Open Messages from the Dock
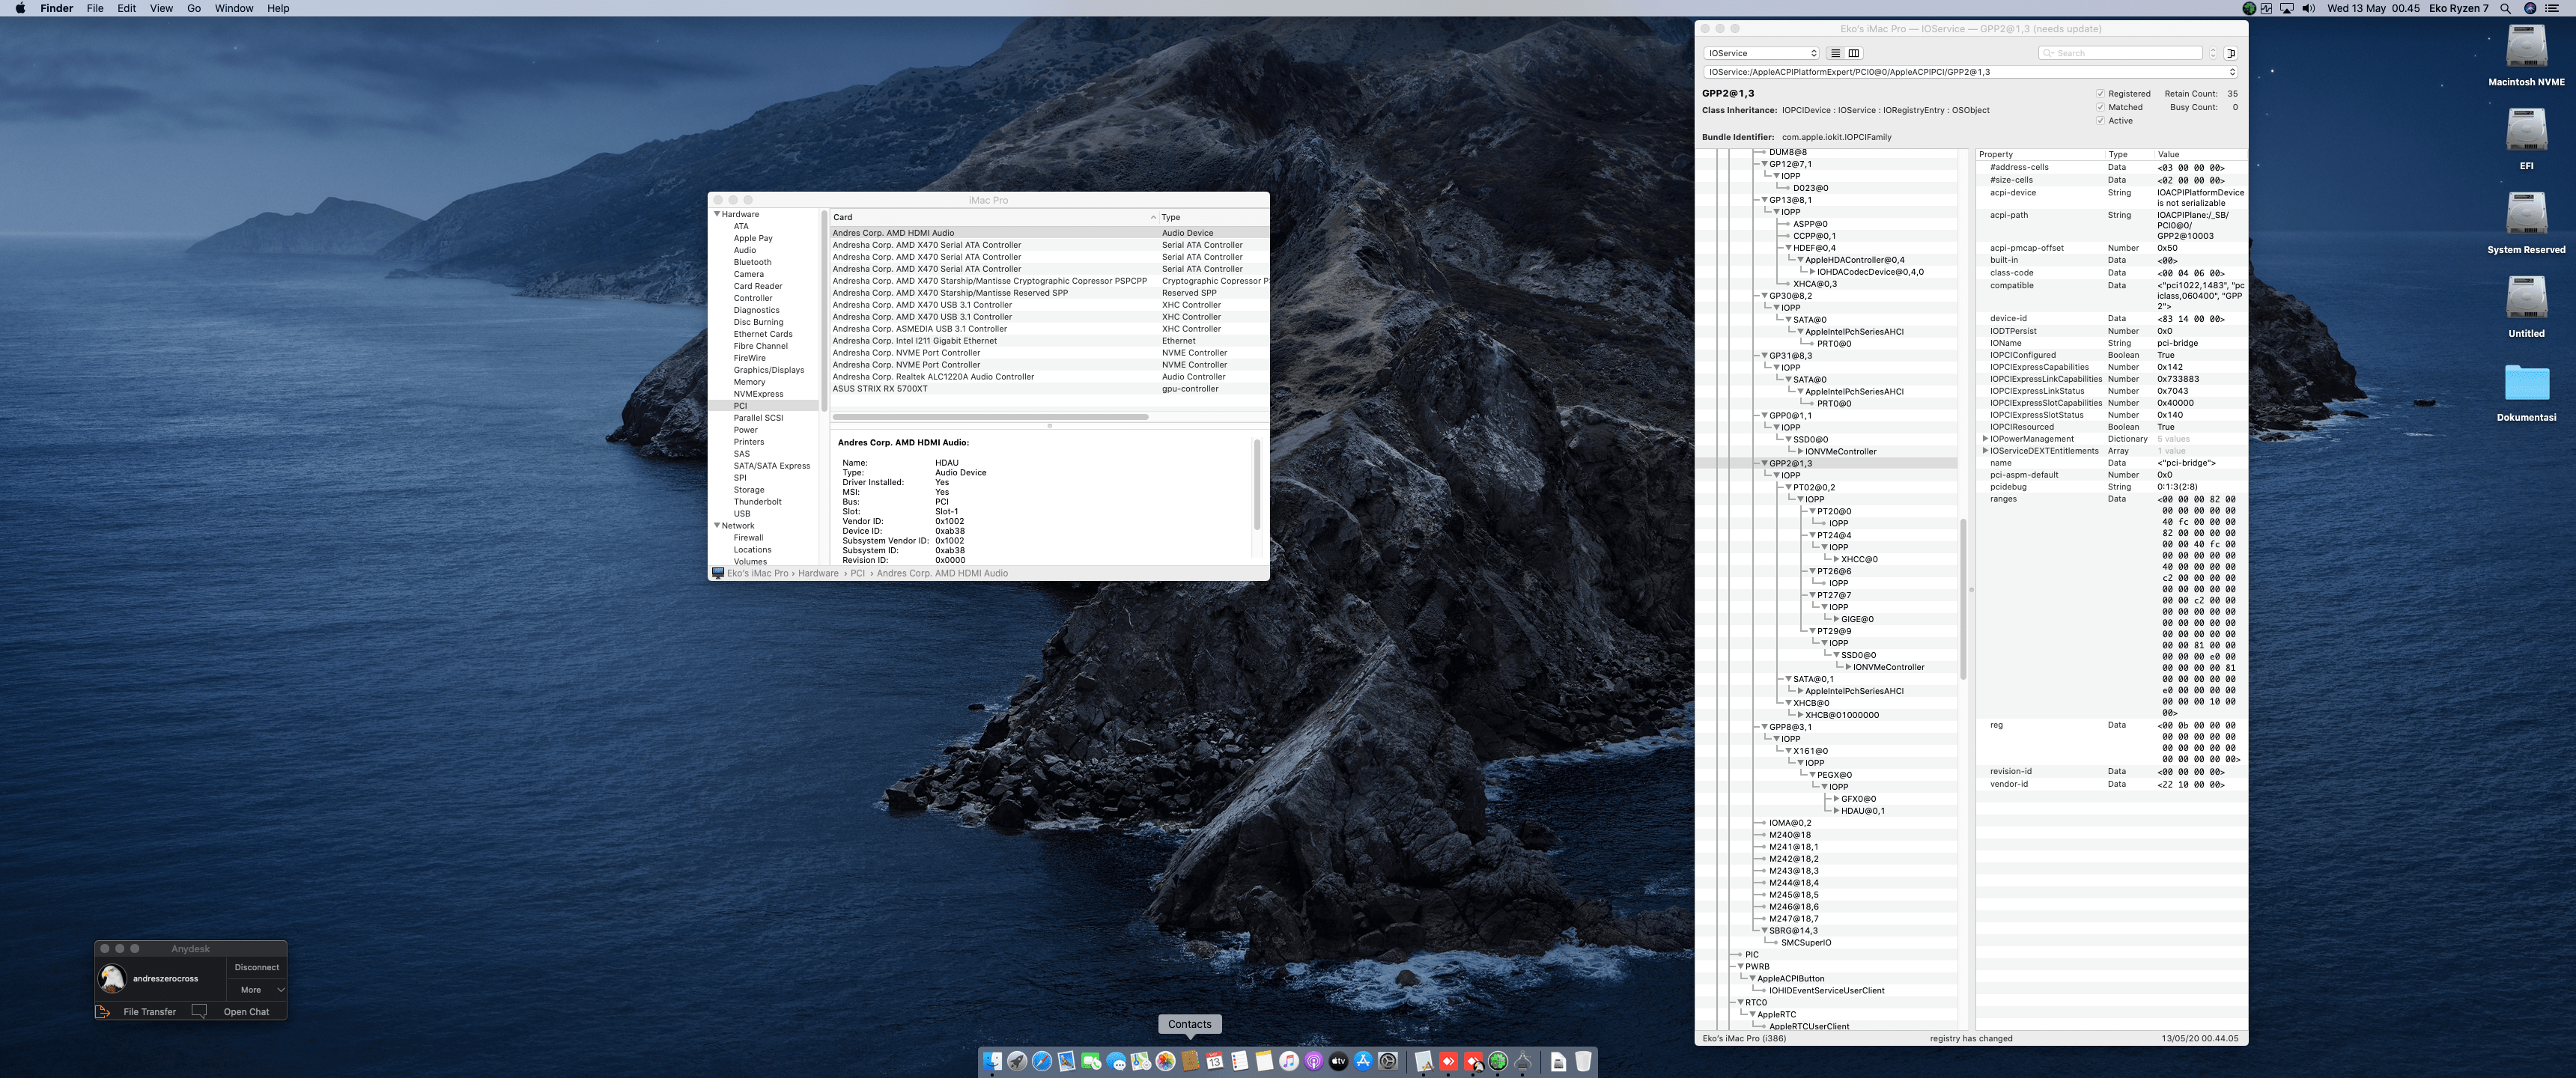This screenshot has height=1078, width=2576. point(1116,1061)
